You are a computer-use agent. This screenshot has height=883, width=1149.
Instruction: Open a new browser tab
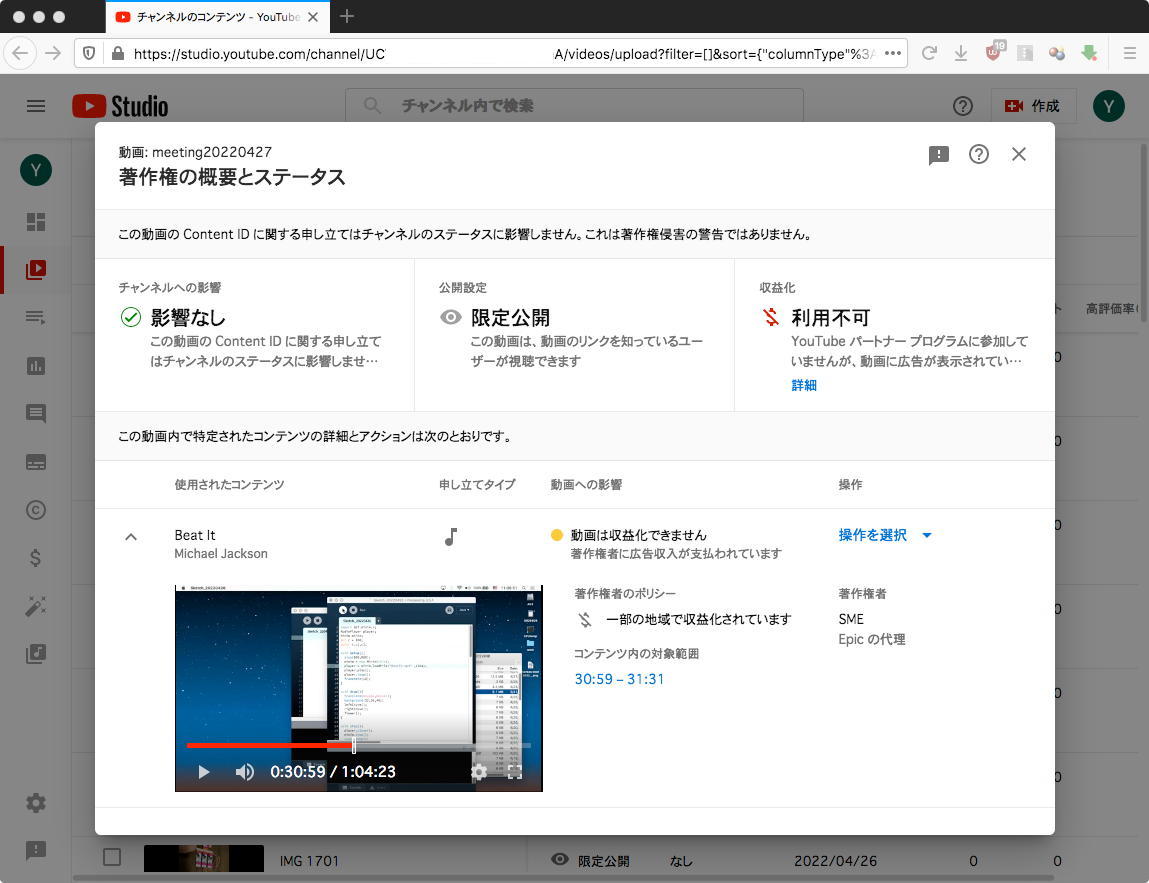347,16
